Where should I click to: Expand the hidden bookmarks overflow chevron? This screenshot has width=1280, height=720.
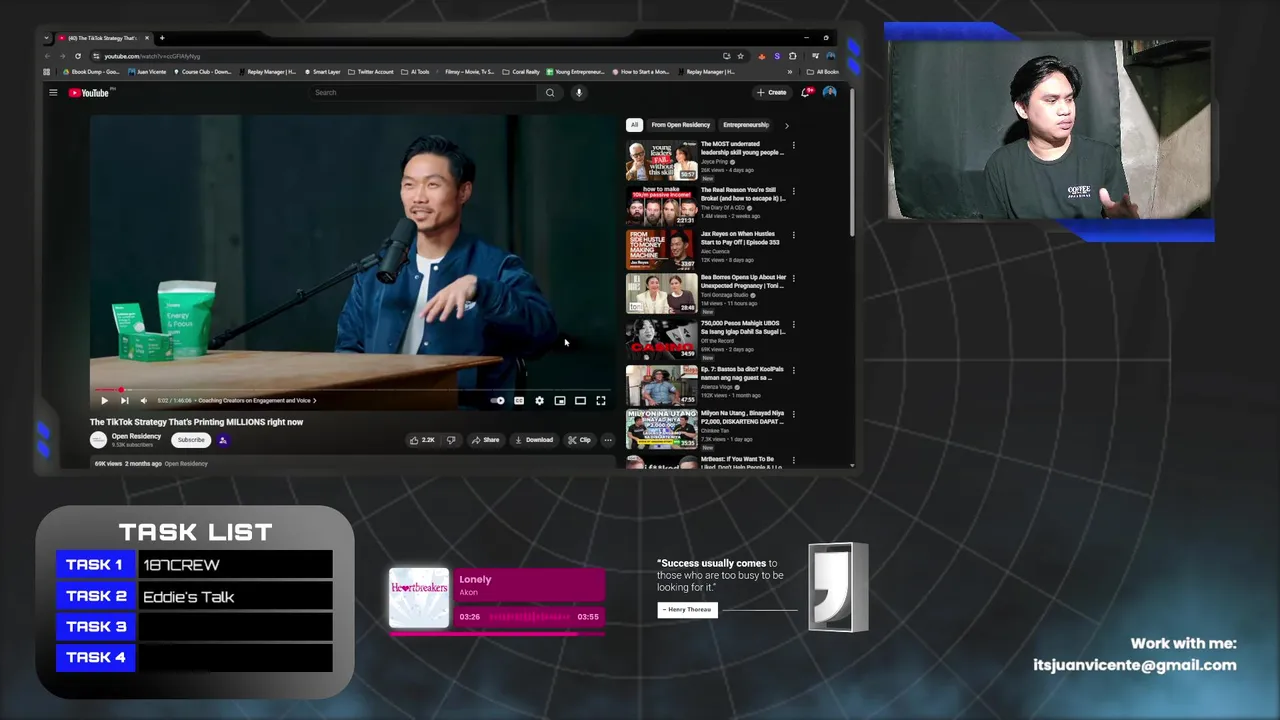coord(790,72)
